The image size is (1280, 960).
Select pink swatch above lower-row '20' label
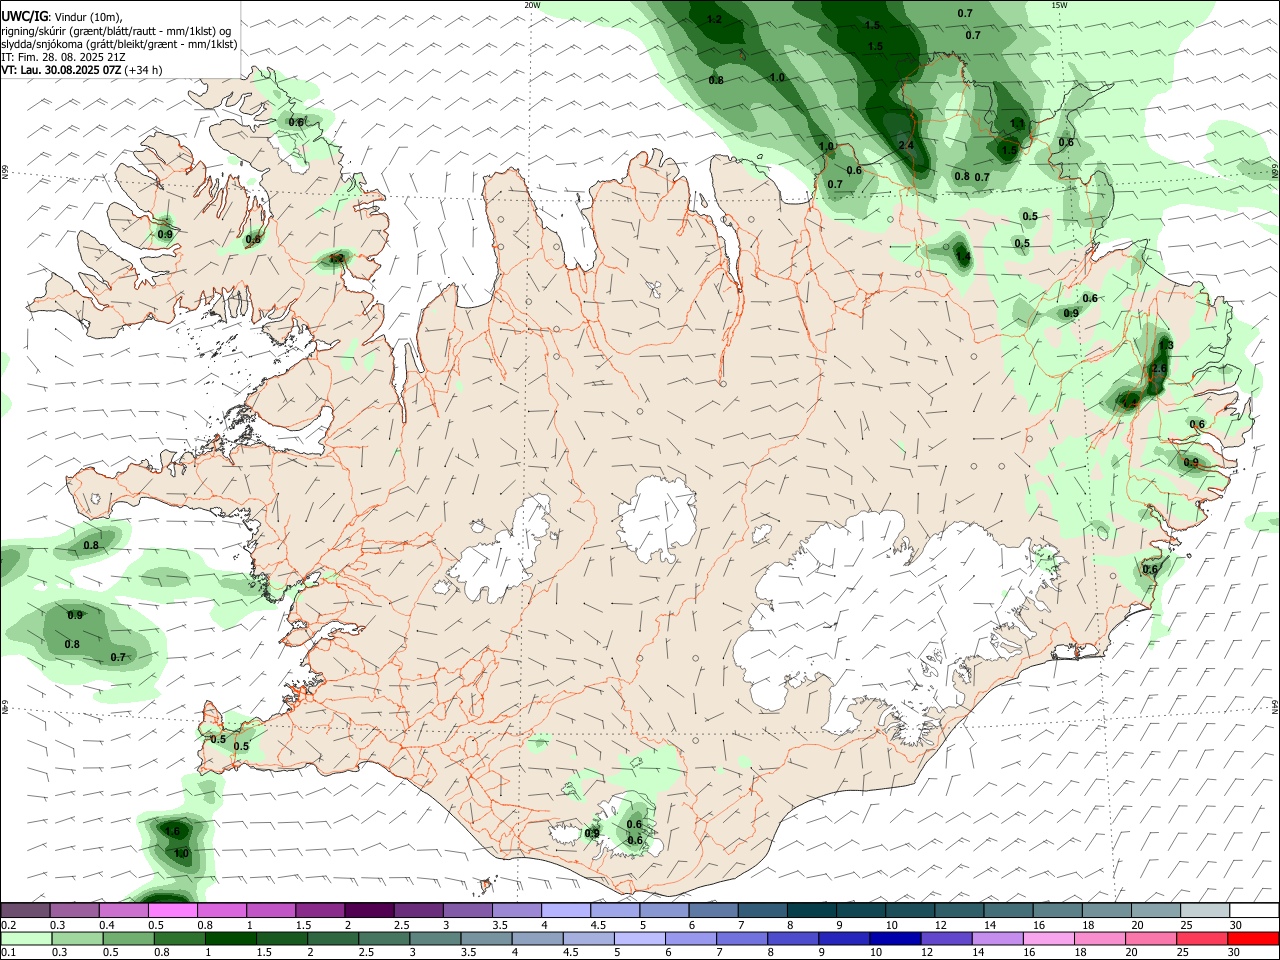pyautogui.click(x=1151, y=939)
